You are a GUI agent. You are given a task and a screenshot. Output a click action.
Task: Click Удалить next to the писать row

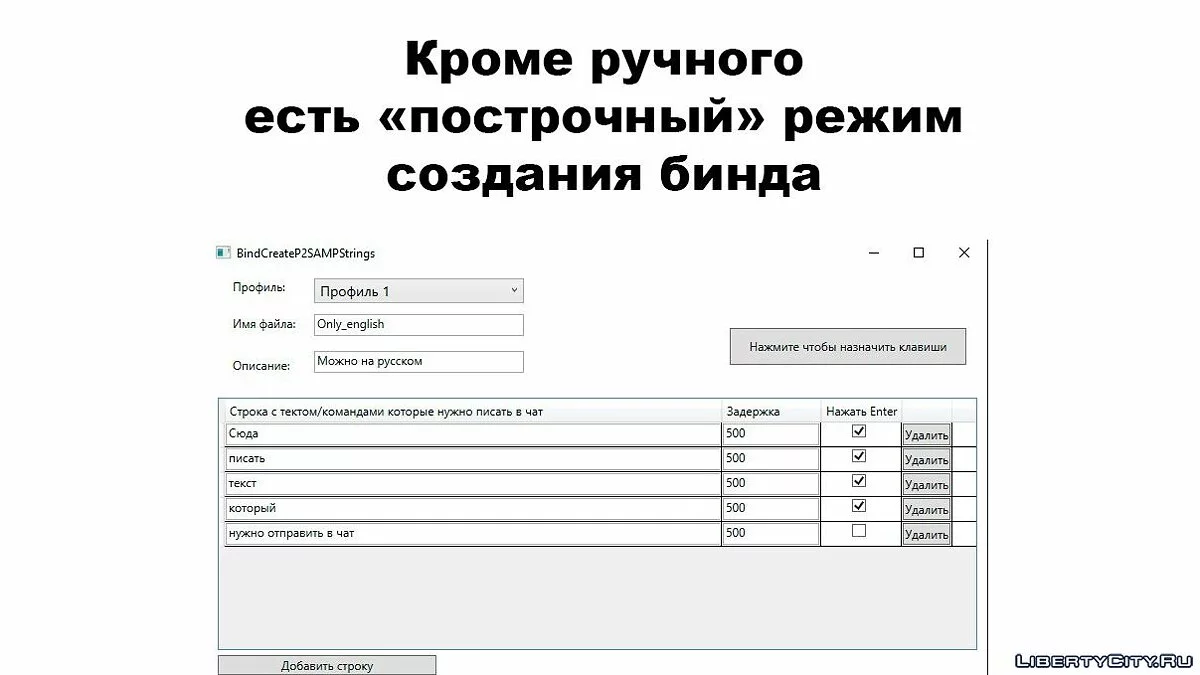(x=926, y=460)
